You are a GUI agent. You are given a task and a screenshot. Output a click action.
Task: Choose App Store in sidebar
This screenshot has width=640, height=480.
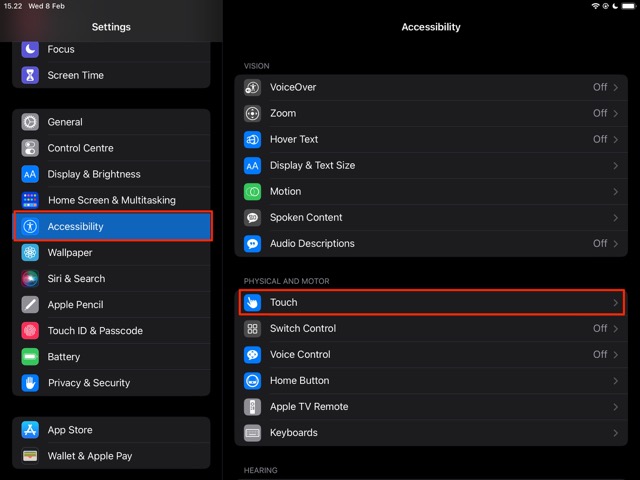pos(70,430)
